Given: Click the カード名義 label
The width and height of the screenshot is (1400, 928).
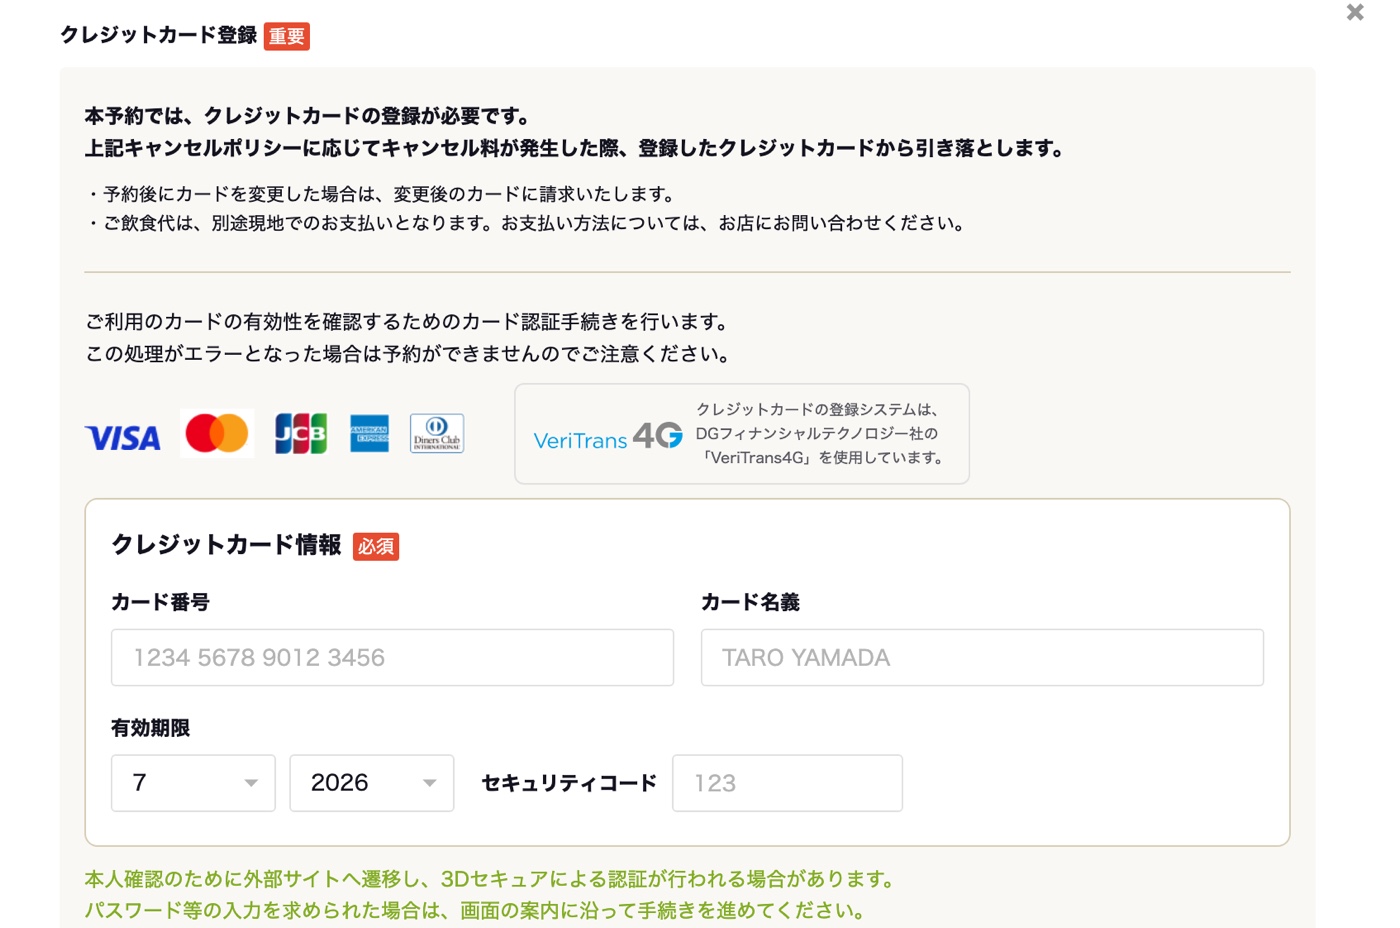Looking at the screenshot, I should pos(750,602).
